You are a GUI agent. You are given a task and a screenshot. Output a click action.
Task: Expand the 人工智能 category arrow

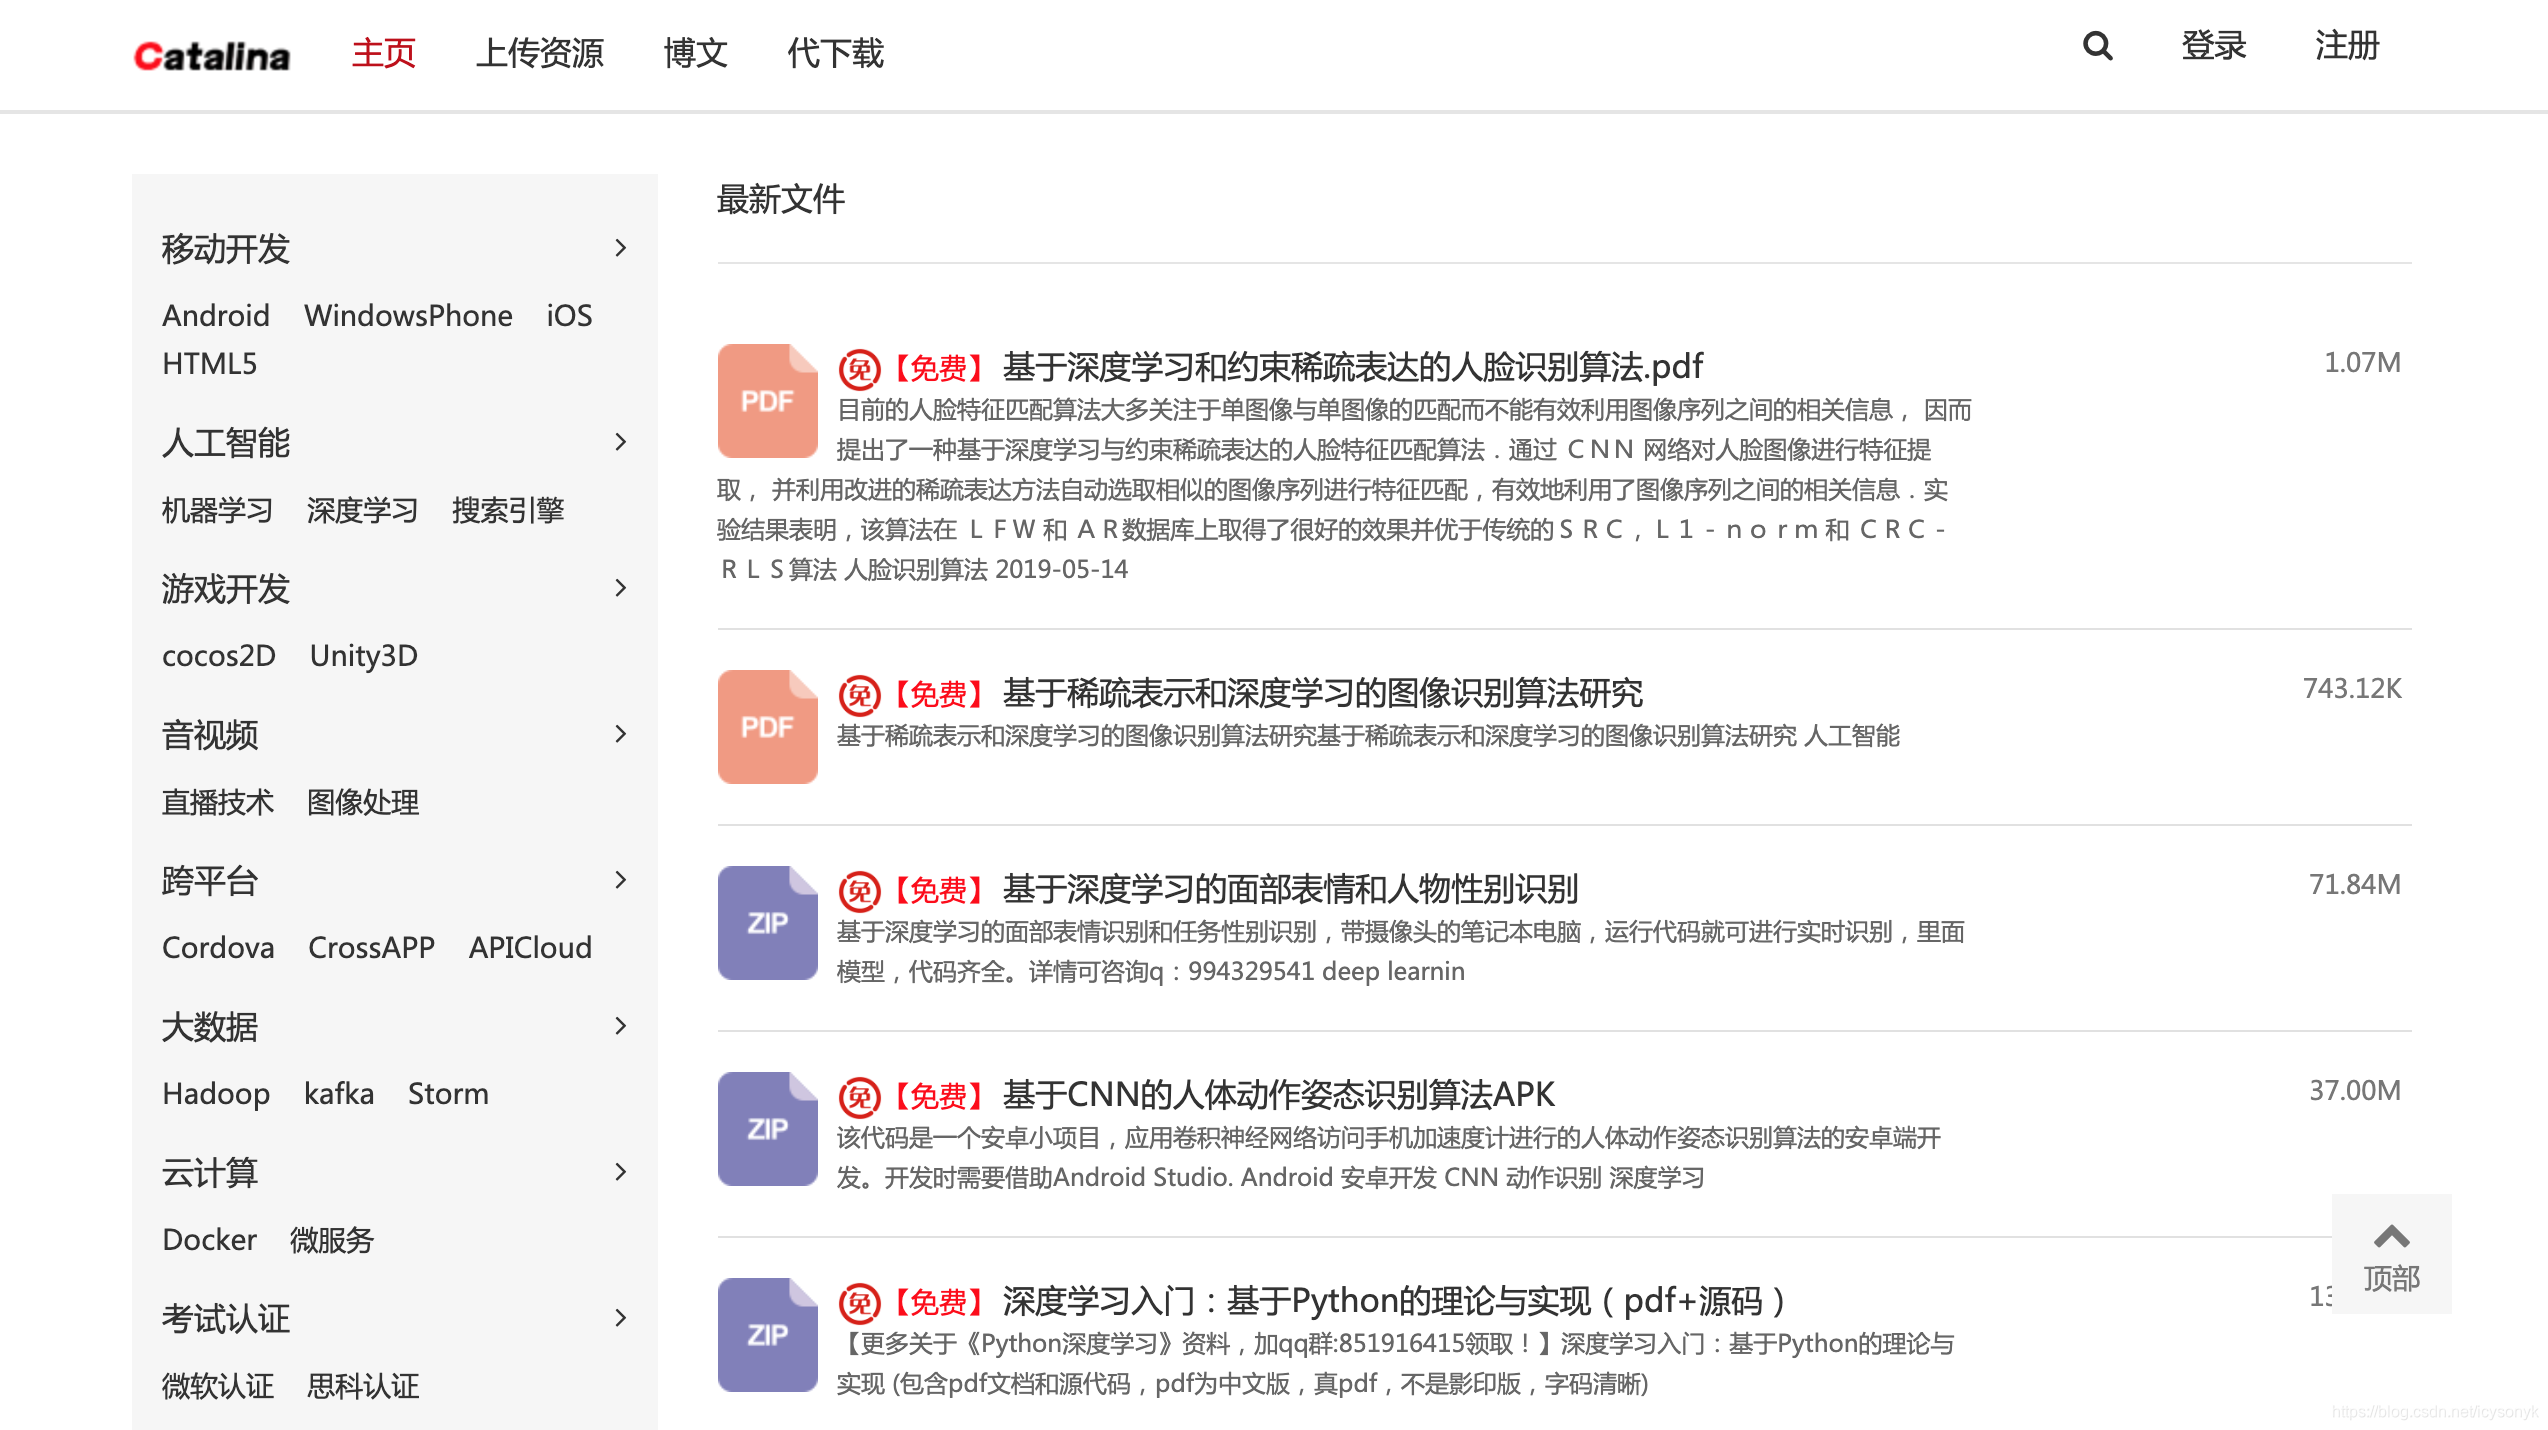tap(621, 442)
